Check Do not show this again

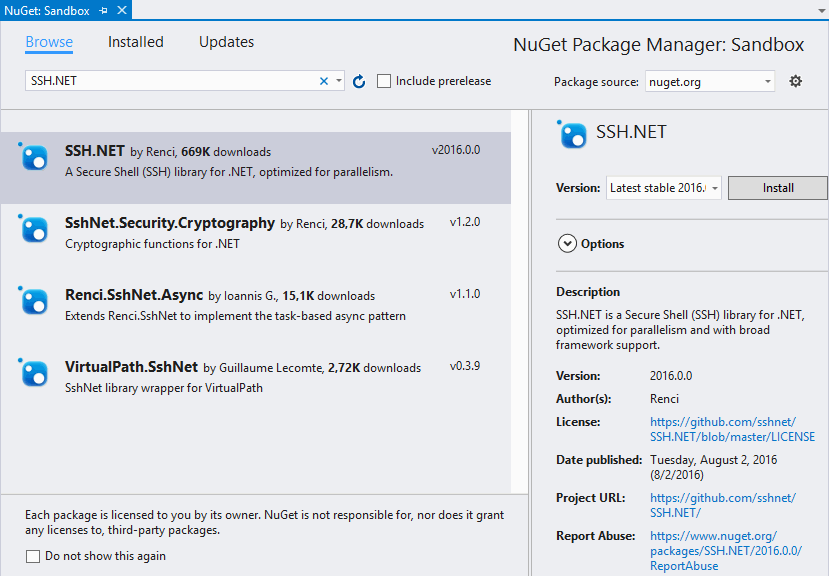[x=32, y=554]
